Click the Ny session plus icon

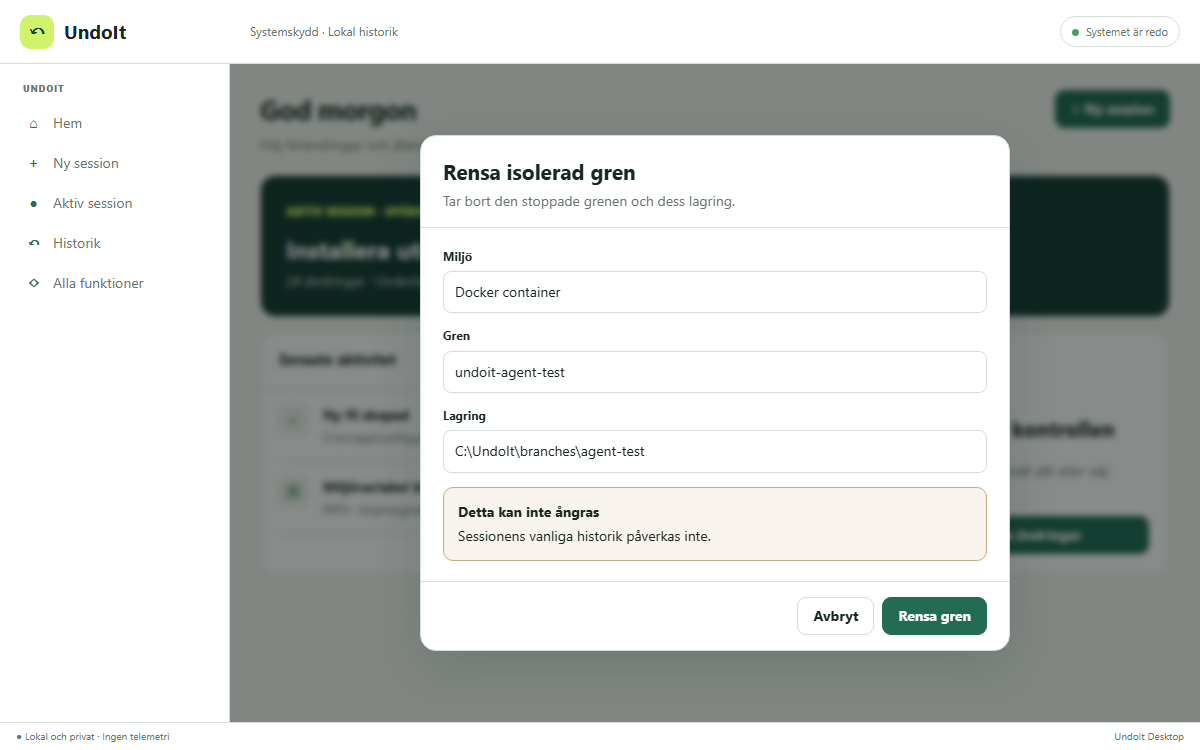34,164
